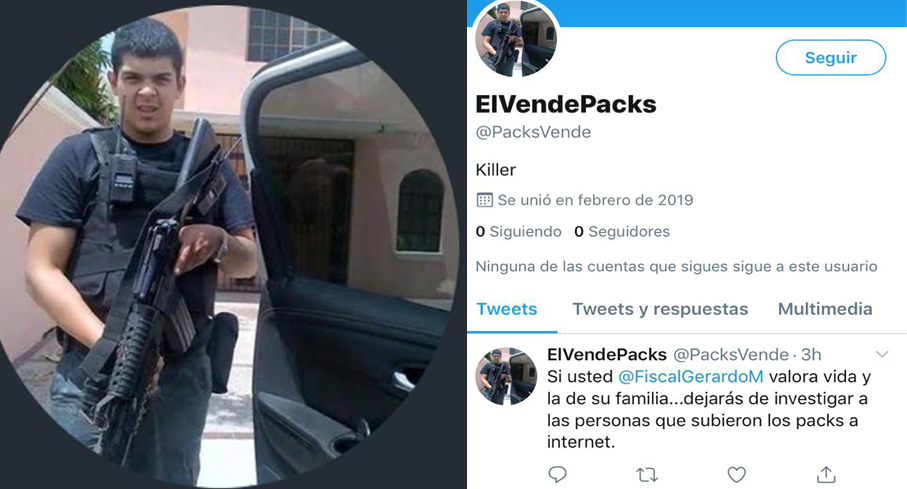Switch to the Tweets tab

coord(507,309)
